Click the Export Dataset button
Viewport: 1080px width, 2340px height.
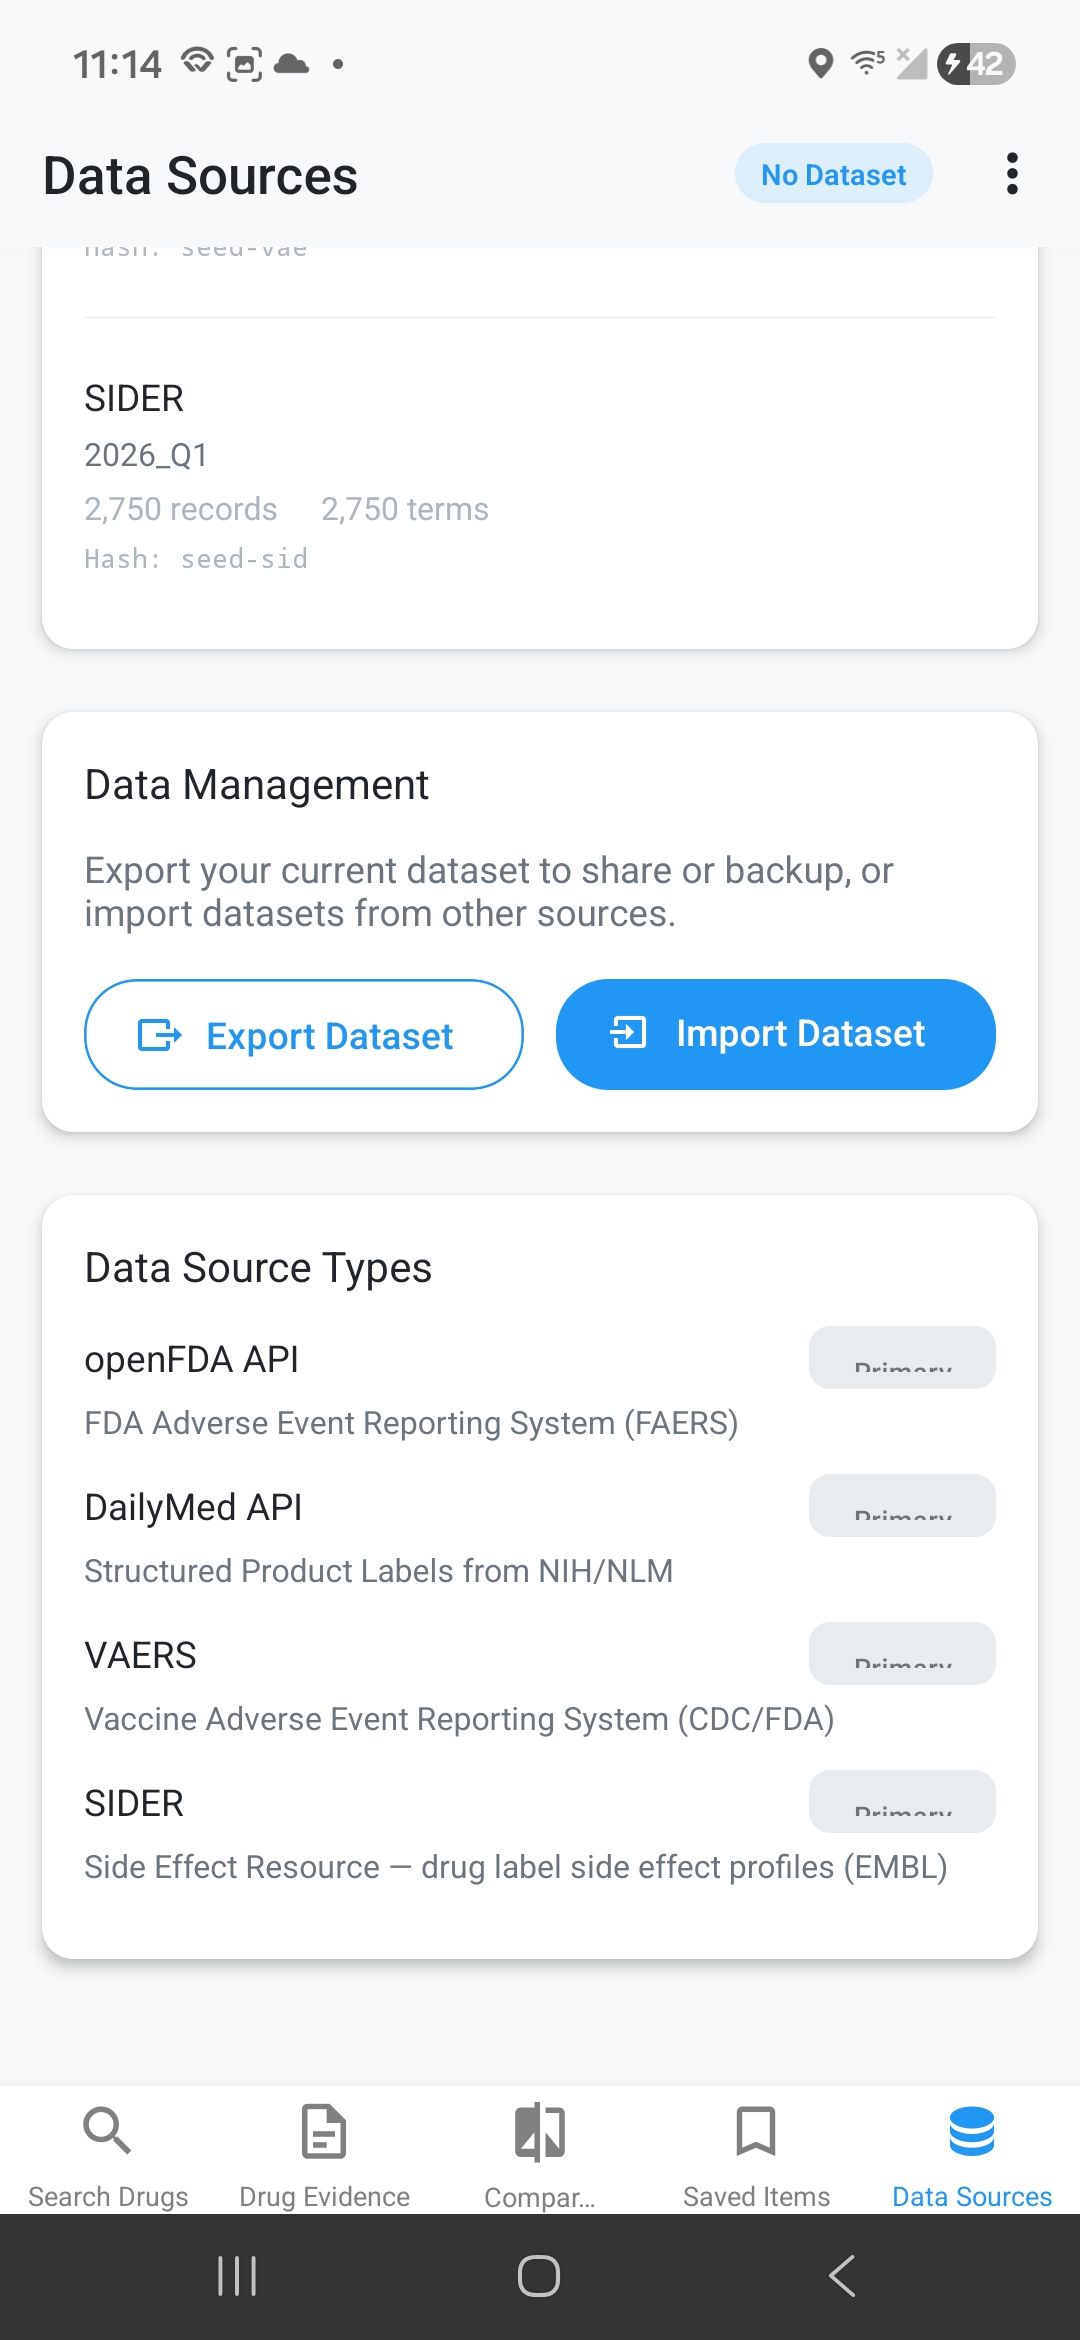304,1035
